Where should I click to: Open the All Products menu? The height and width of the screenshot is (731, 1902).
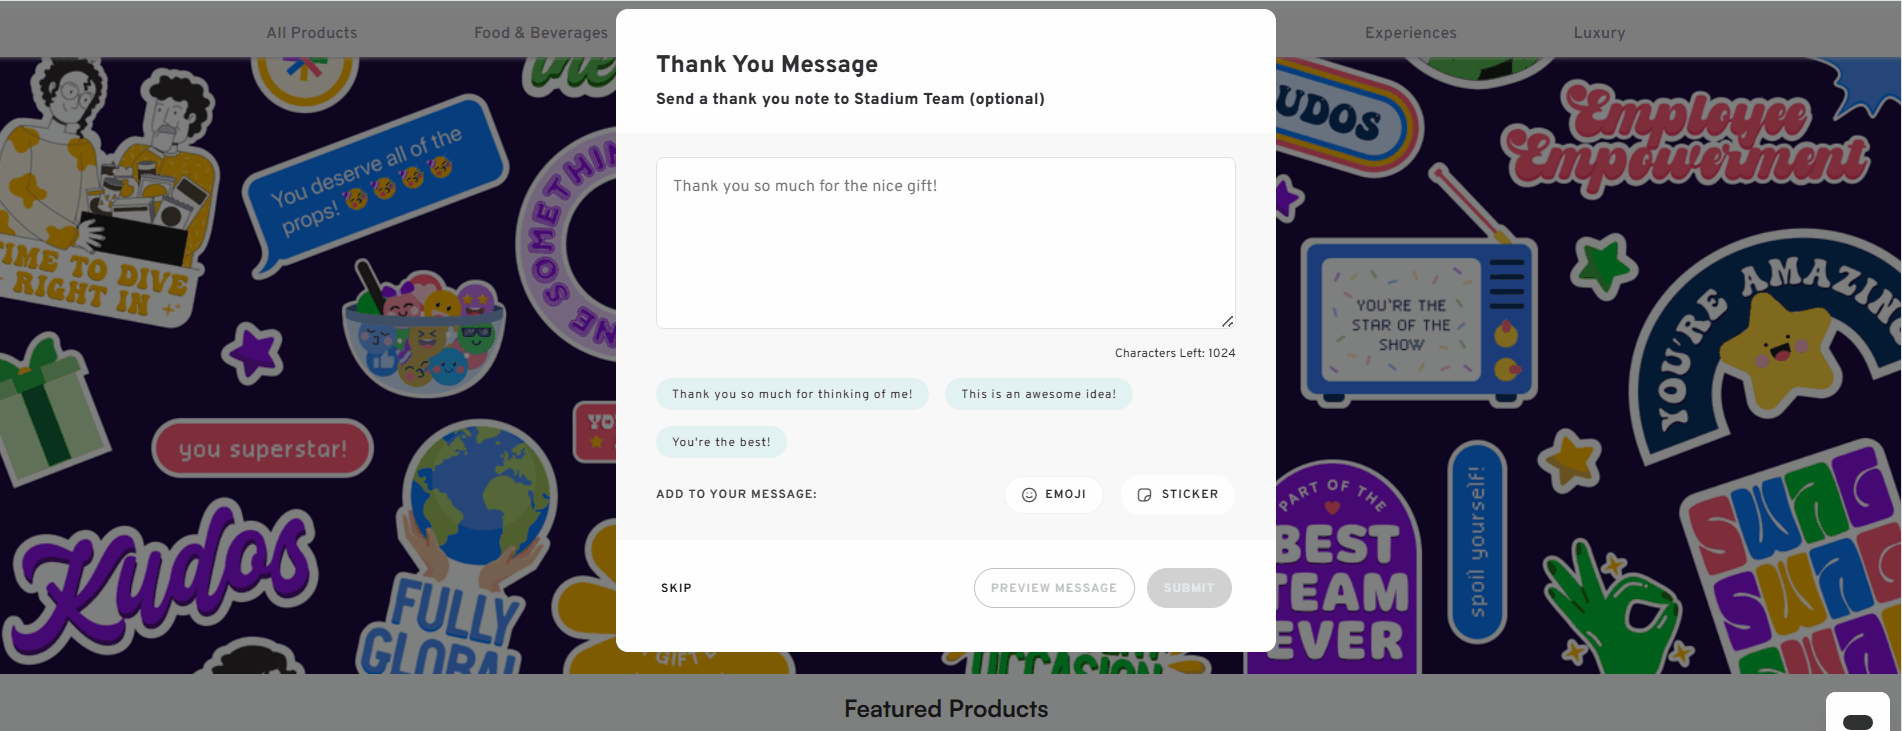(x=311, y=32)
